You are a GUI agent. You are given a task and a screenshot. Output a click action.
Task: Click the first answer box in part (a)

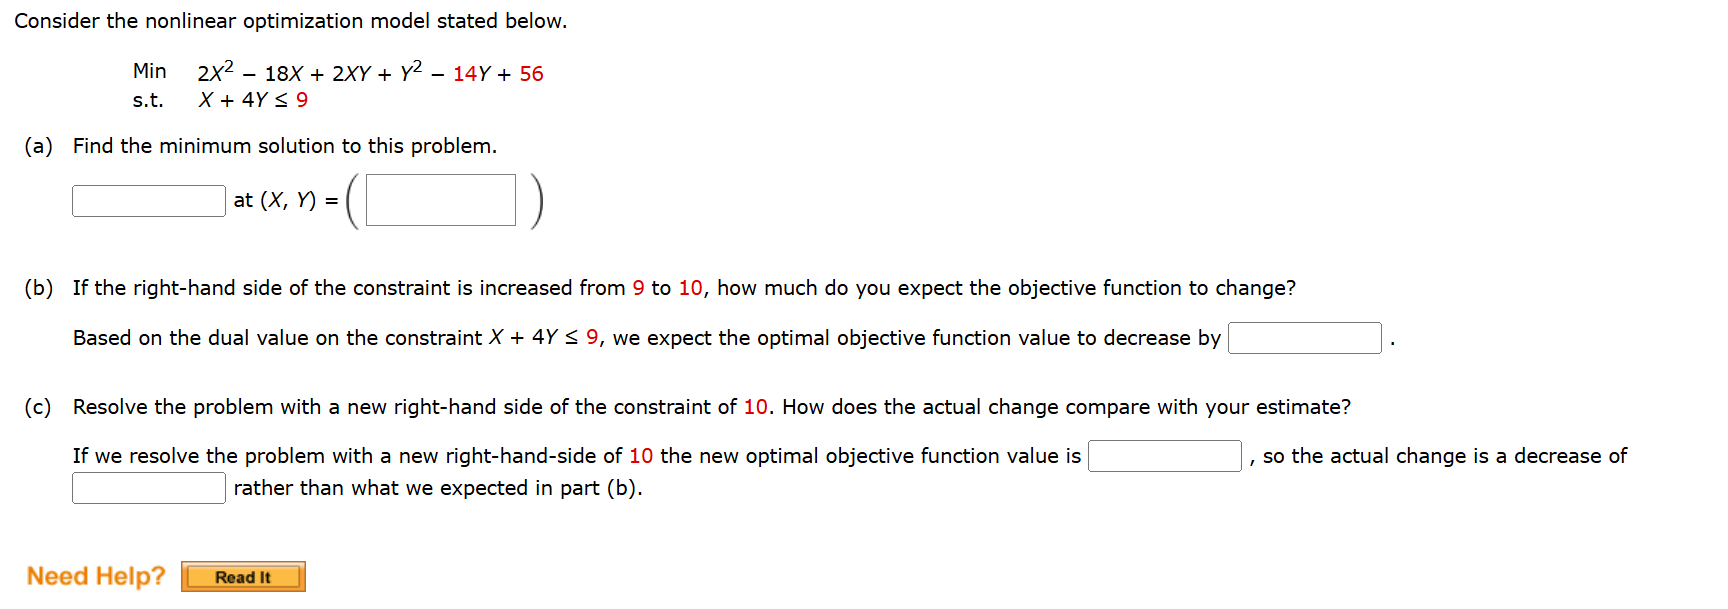(x=147, y=200)
